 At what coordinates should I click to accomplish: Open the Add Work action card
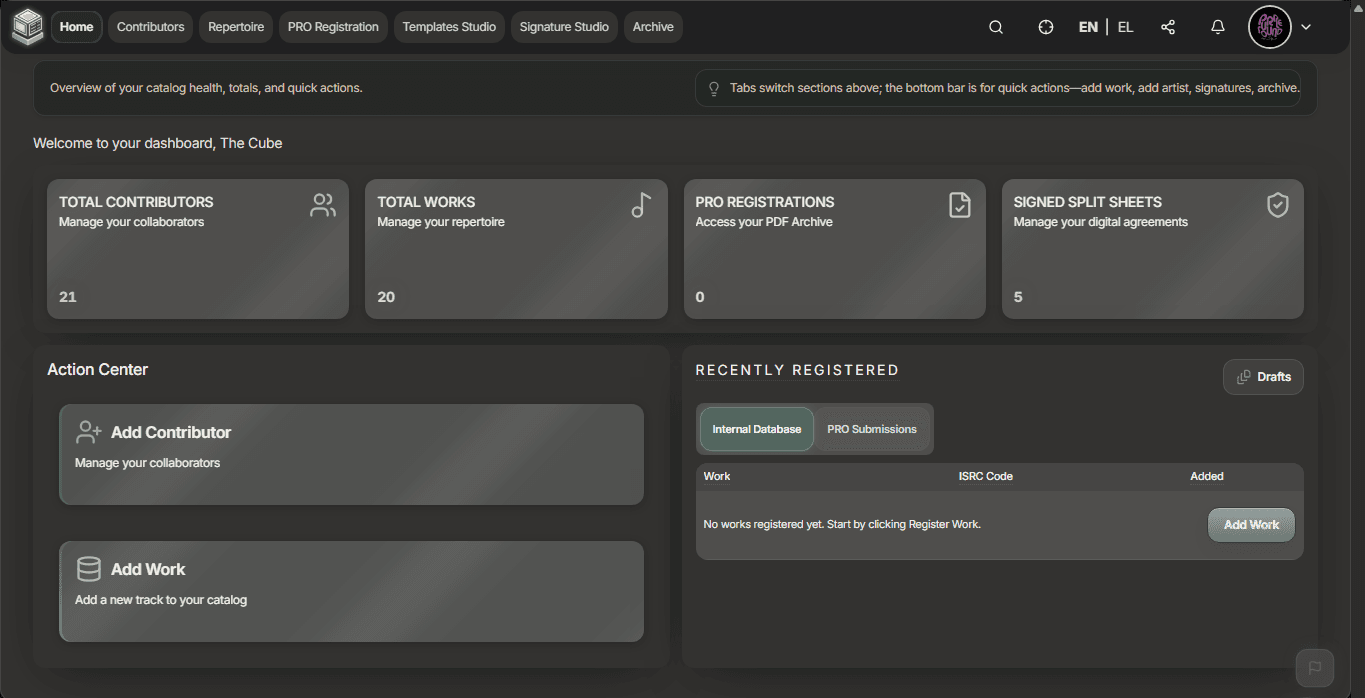pos(351,591)
